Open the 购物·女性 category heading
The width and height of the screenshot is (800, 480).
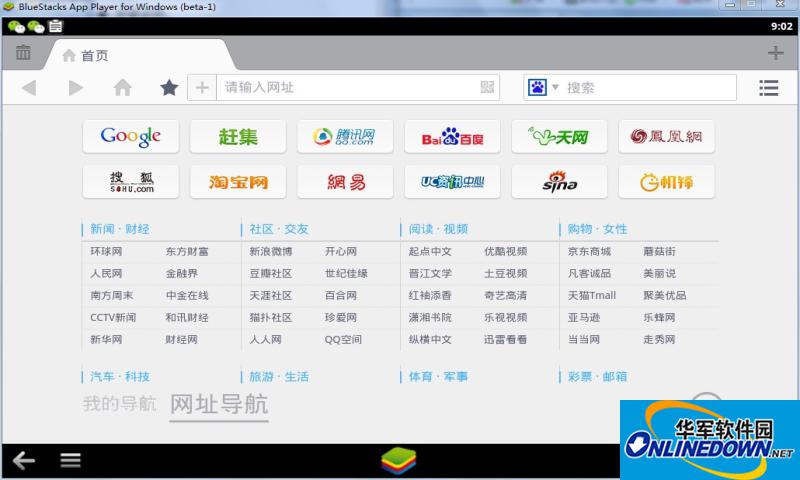(x=597, y=229)
